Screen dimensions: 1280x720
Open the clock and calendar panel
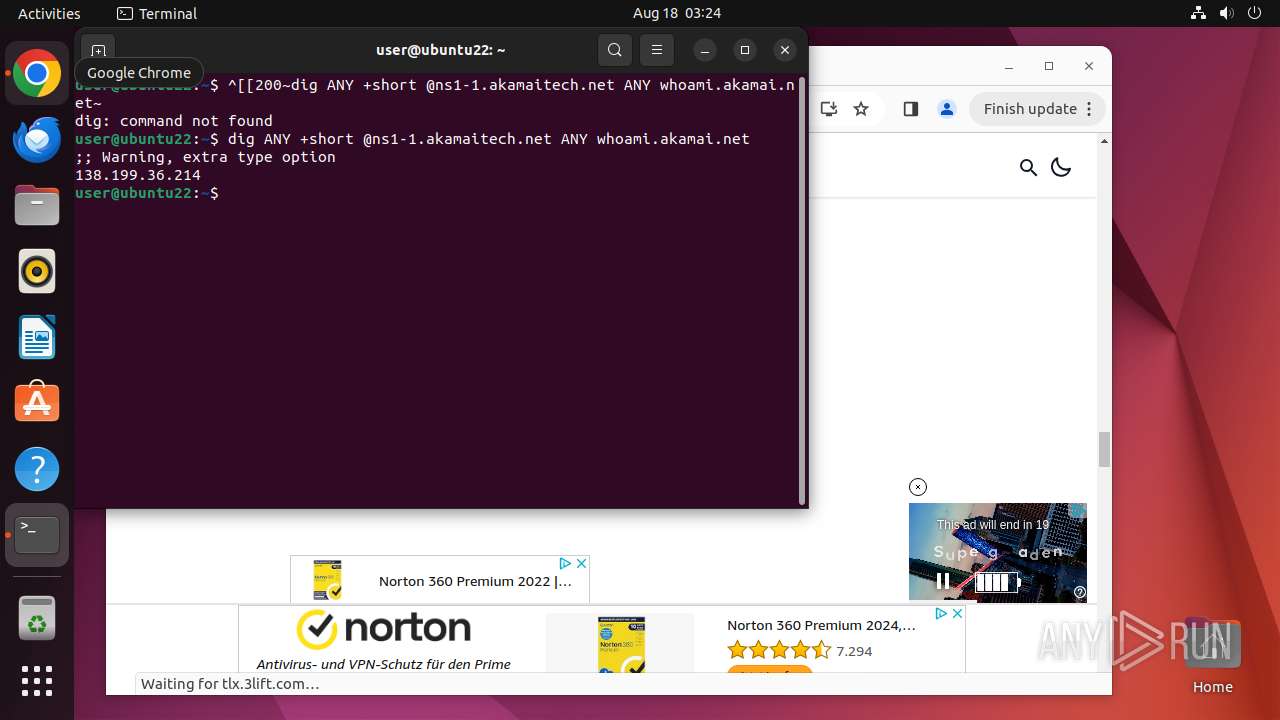[x=677, y=13]
